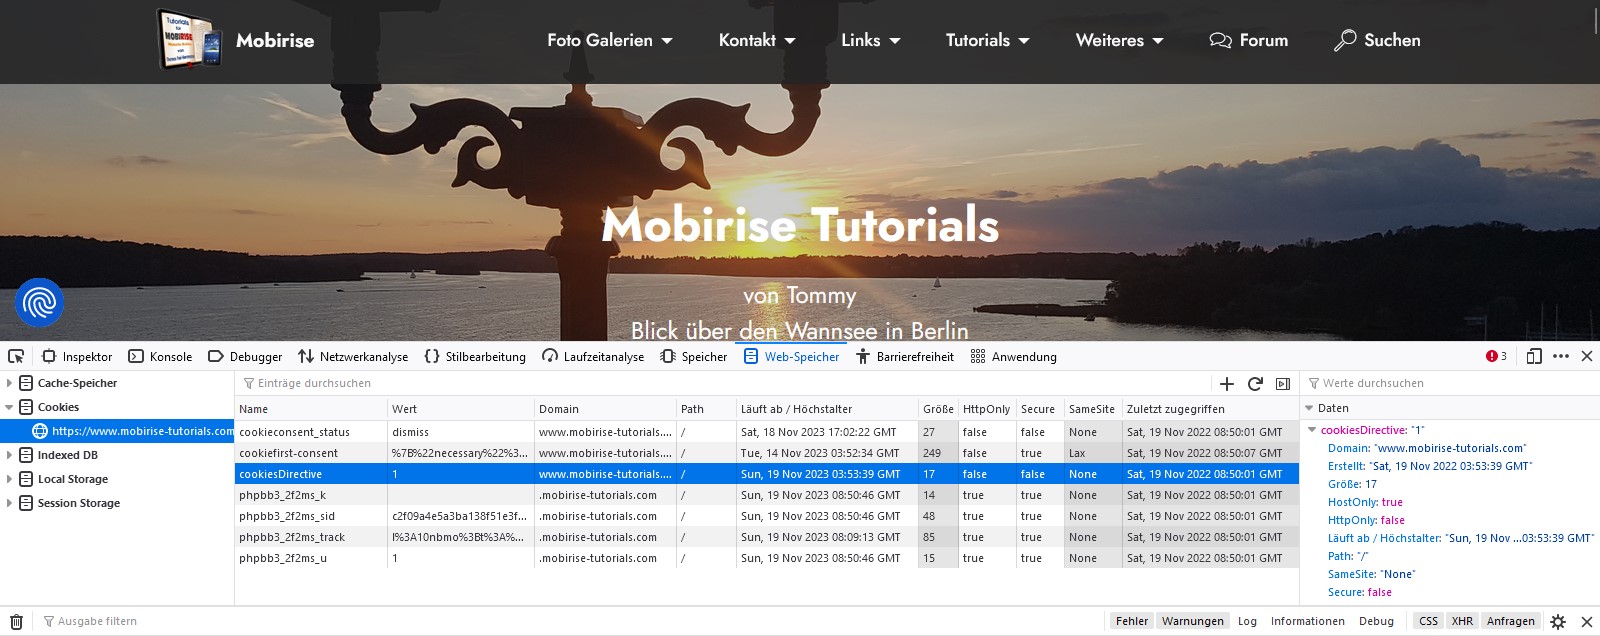The height and width of the screenshot is (636, 1600).
Task: Collapse the Cookies tree node
Action: tap(10, 408)
